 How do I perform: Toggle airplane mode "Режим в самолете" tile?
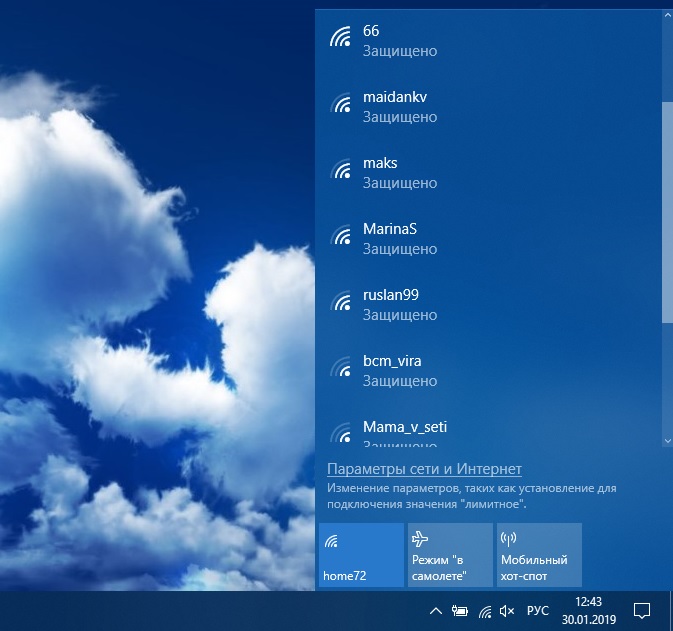pos(450,555)
